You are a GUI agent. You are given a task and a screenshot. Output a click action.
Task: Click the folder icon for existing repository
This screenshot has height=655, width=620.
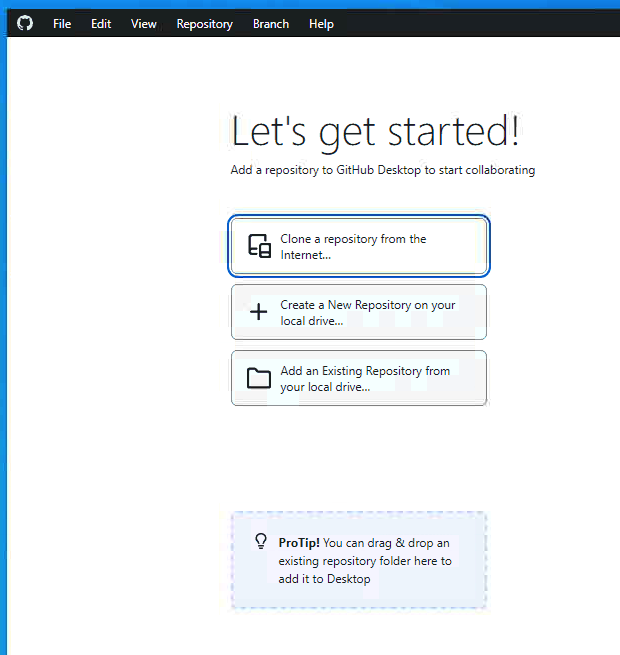(259, 378)
